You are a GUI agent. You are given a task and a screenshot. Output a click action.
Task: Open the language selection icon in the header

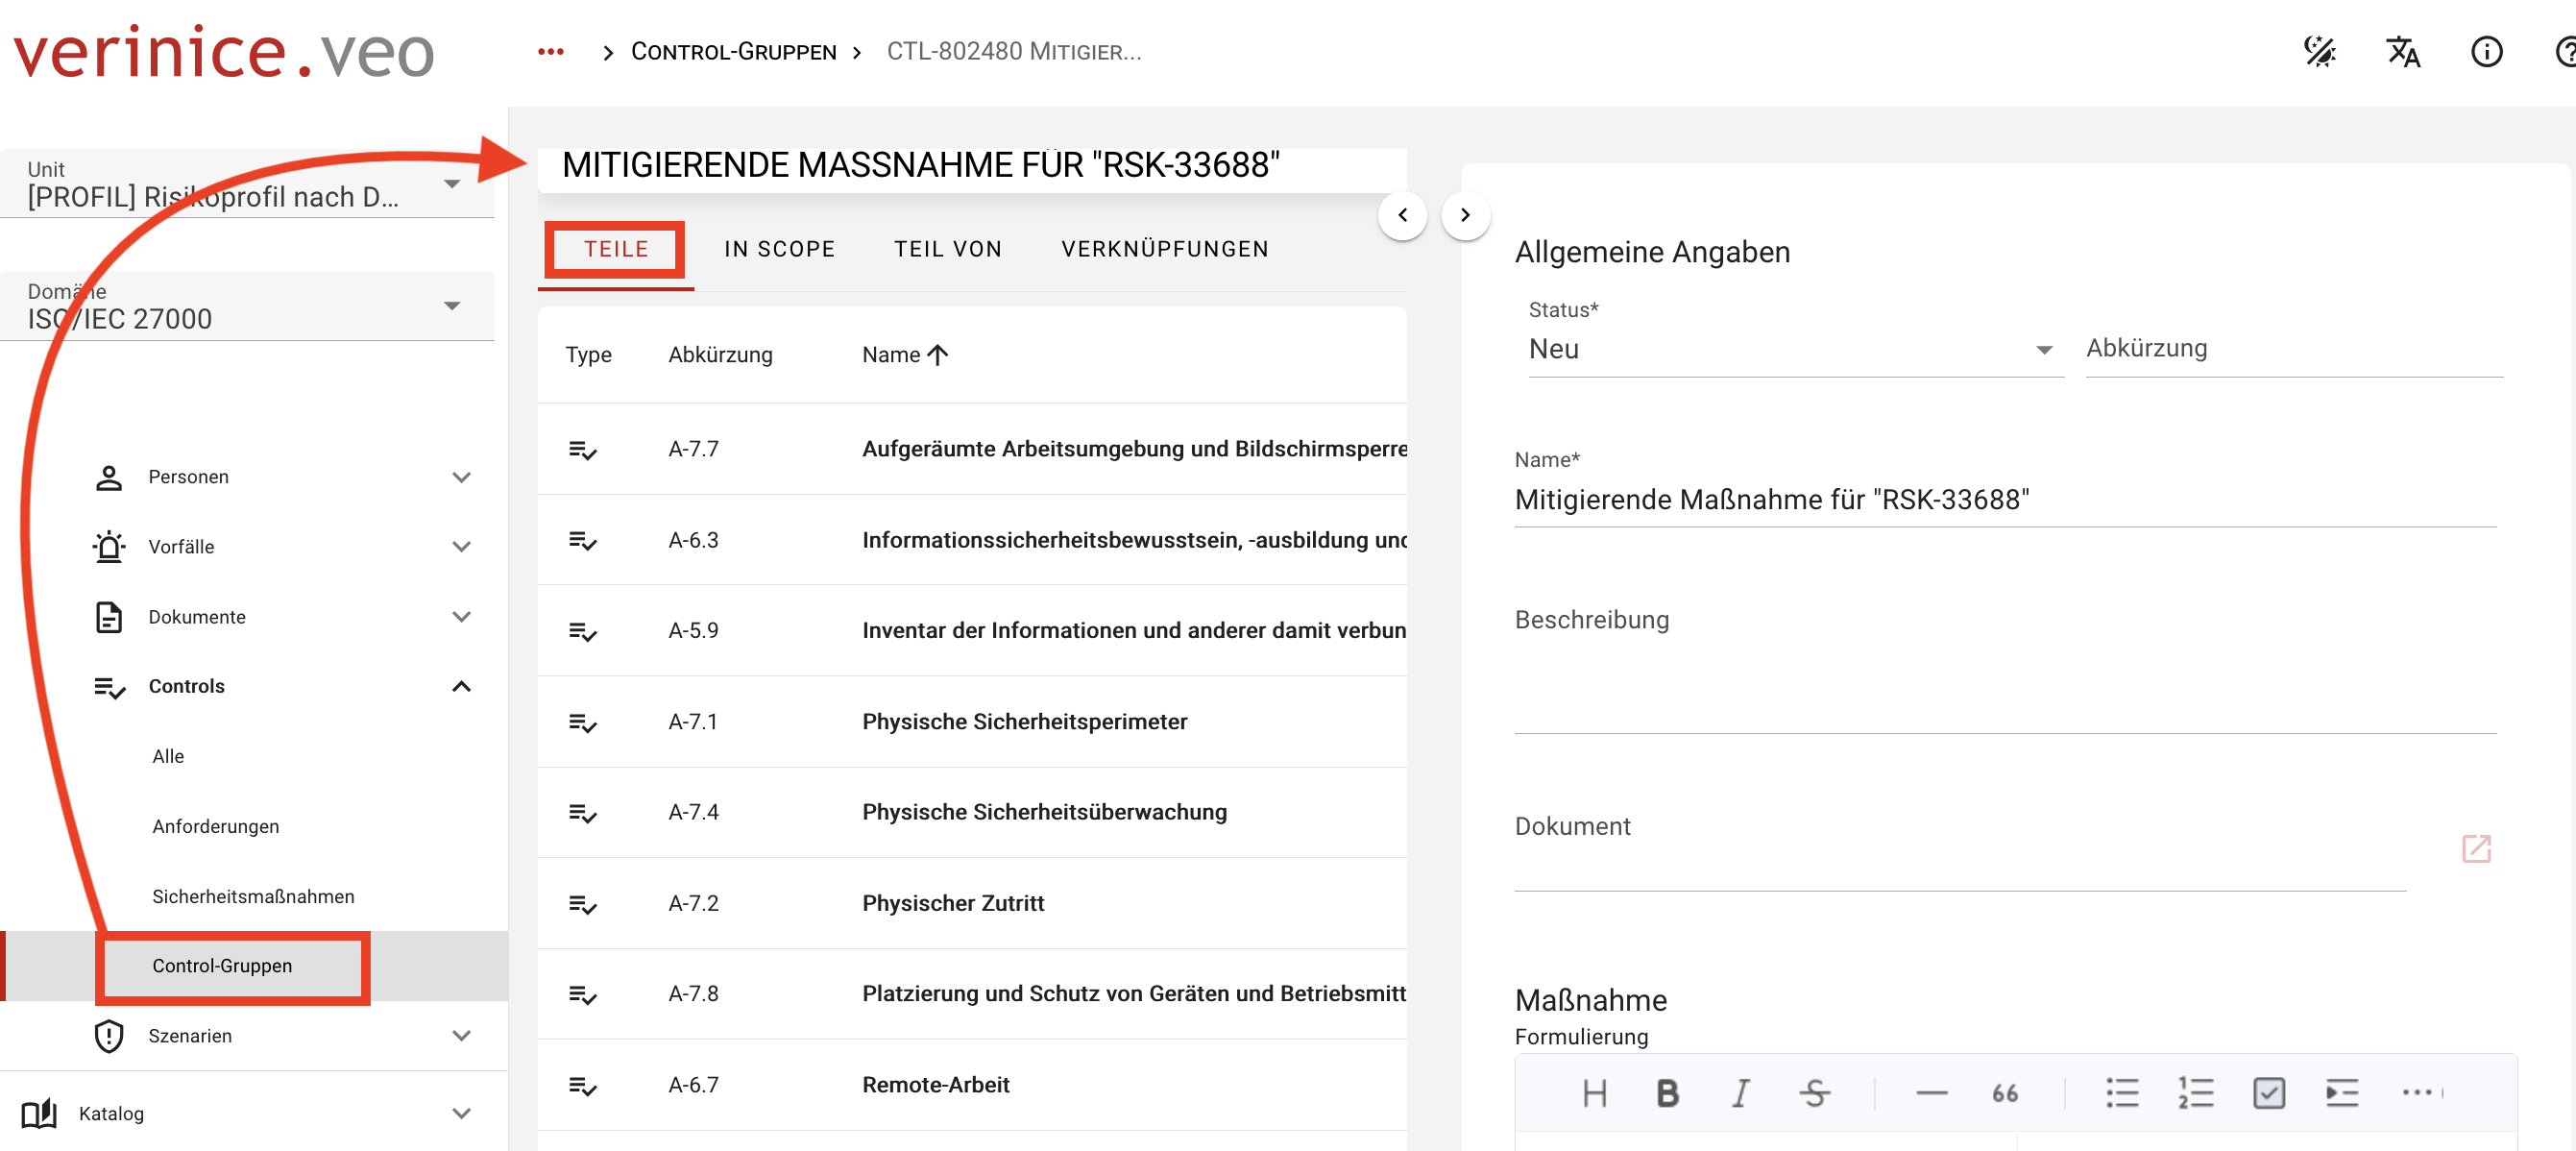[2403, 52]
